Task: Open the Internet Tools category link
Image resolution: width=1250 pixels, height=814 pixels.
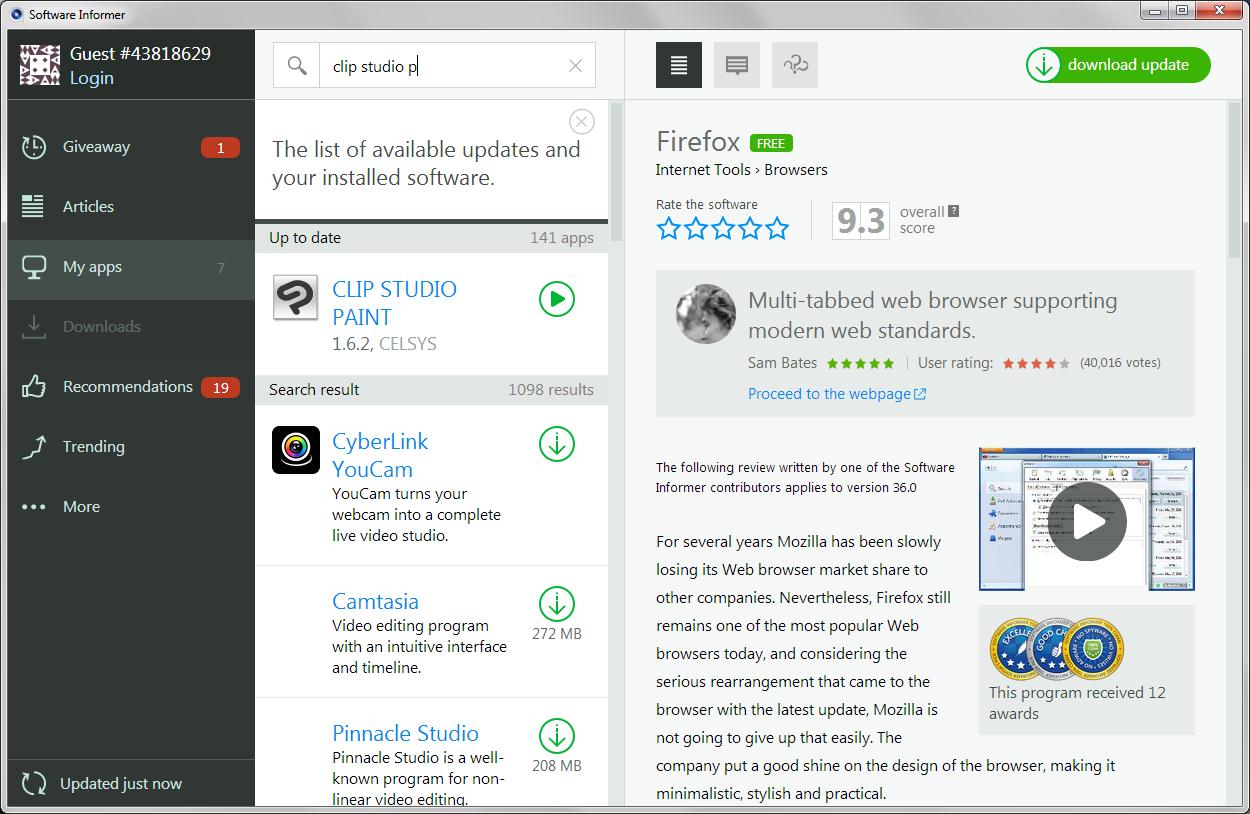Action: [x=703, y=170]
